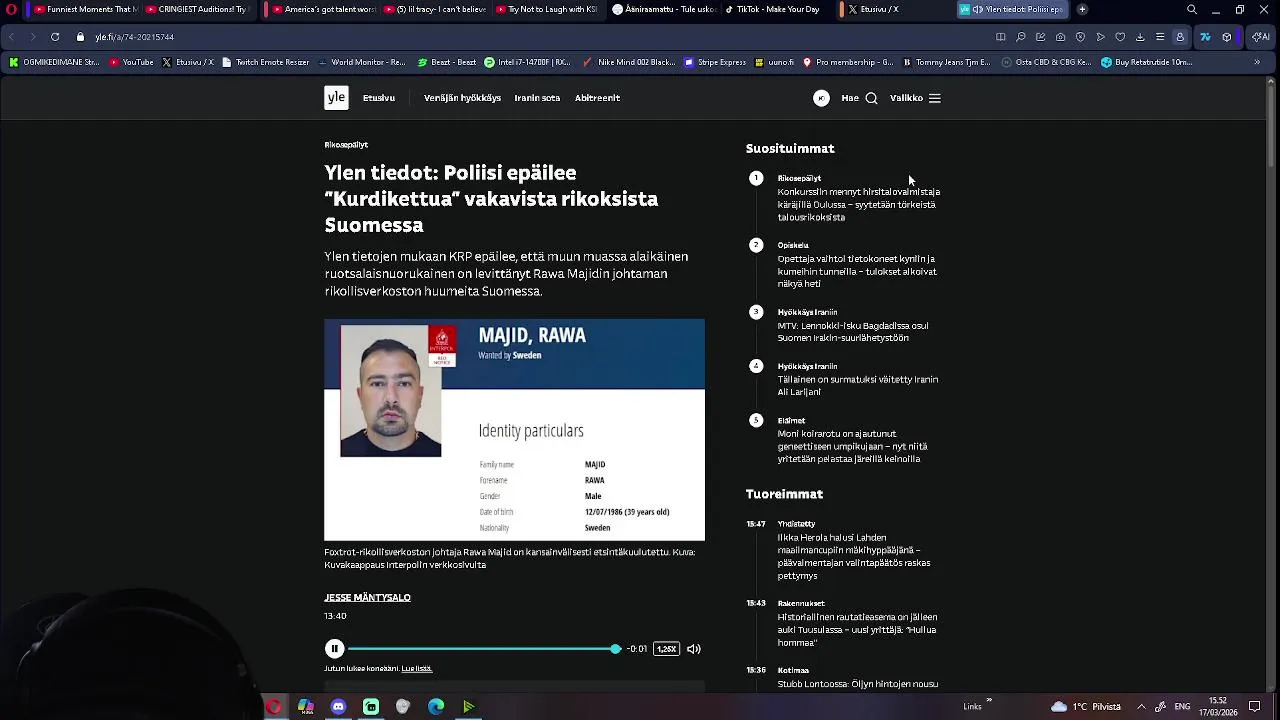This screenshot has height=720, width=1280.
Task: Open Microsoft Edge from the taskbar
Action: (x=436, y=707)
